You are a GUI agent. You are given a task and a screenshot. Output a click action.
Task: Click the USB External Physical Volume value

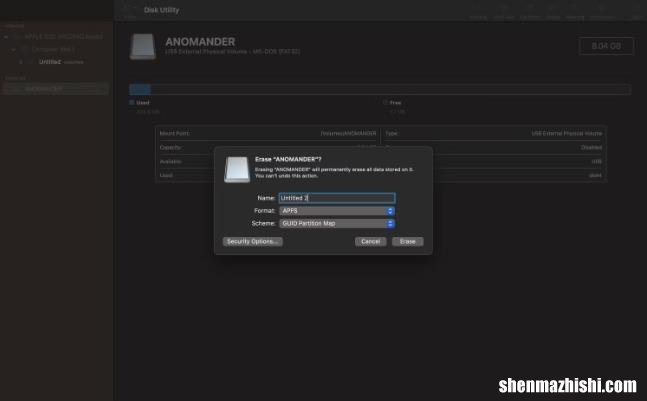coord(567,134)
